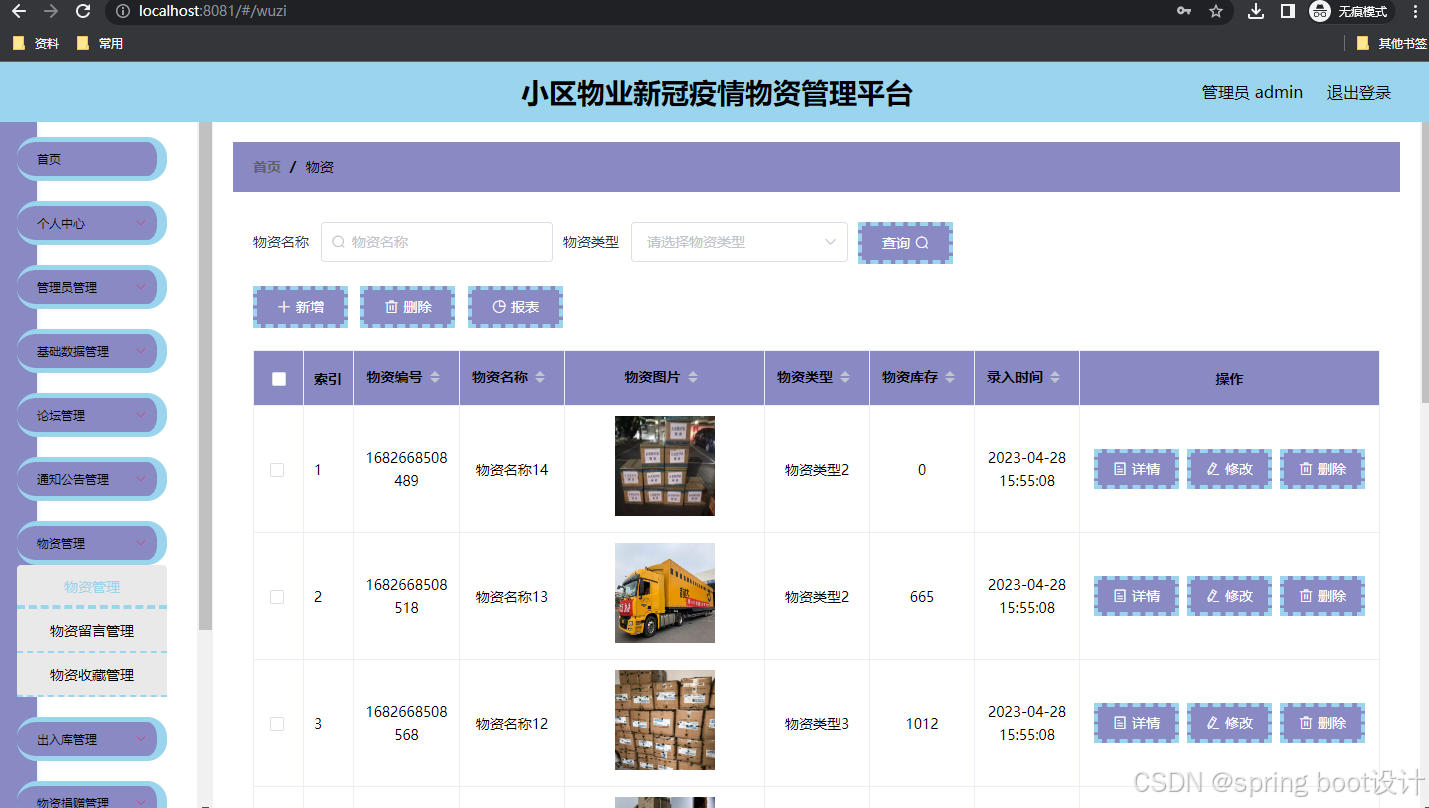View 详情 for 物资名称12
This screenshot has width=1429, height=808.
point(1137,723)
